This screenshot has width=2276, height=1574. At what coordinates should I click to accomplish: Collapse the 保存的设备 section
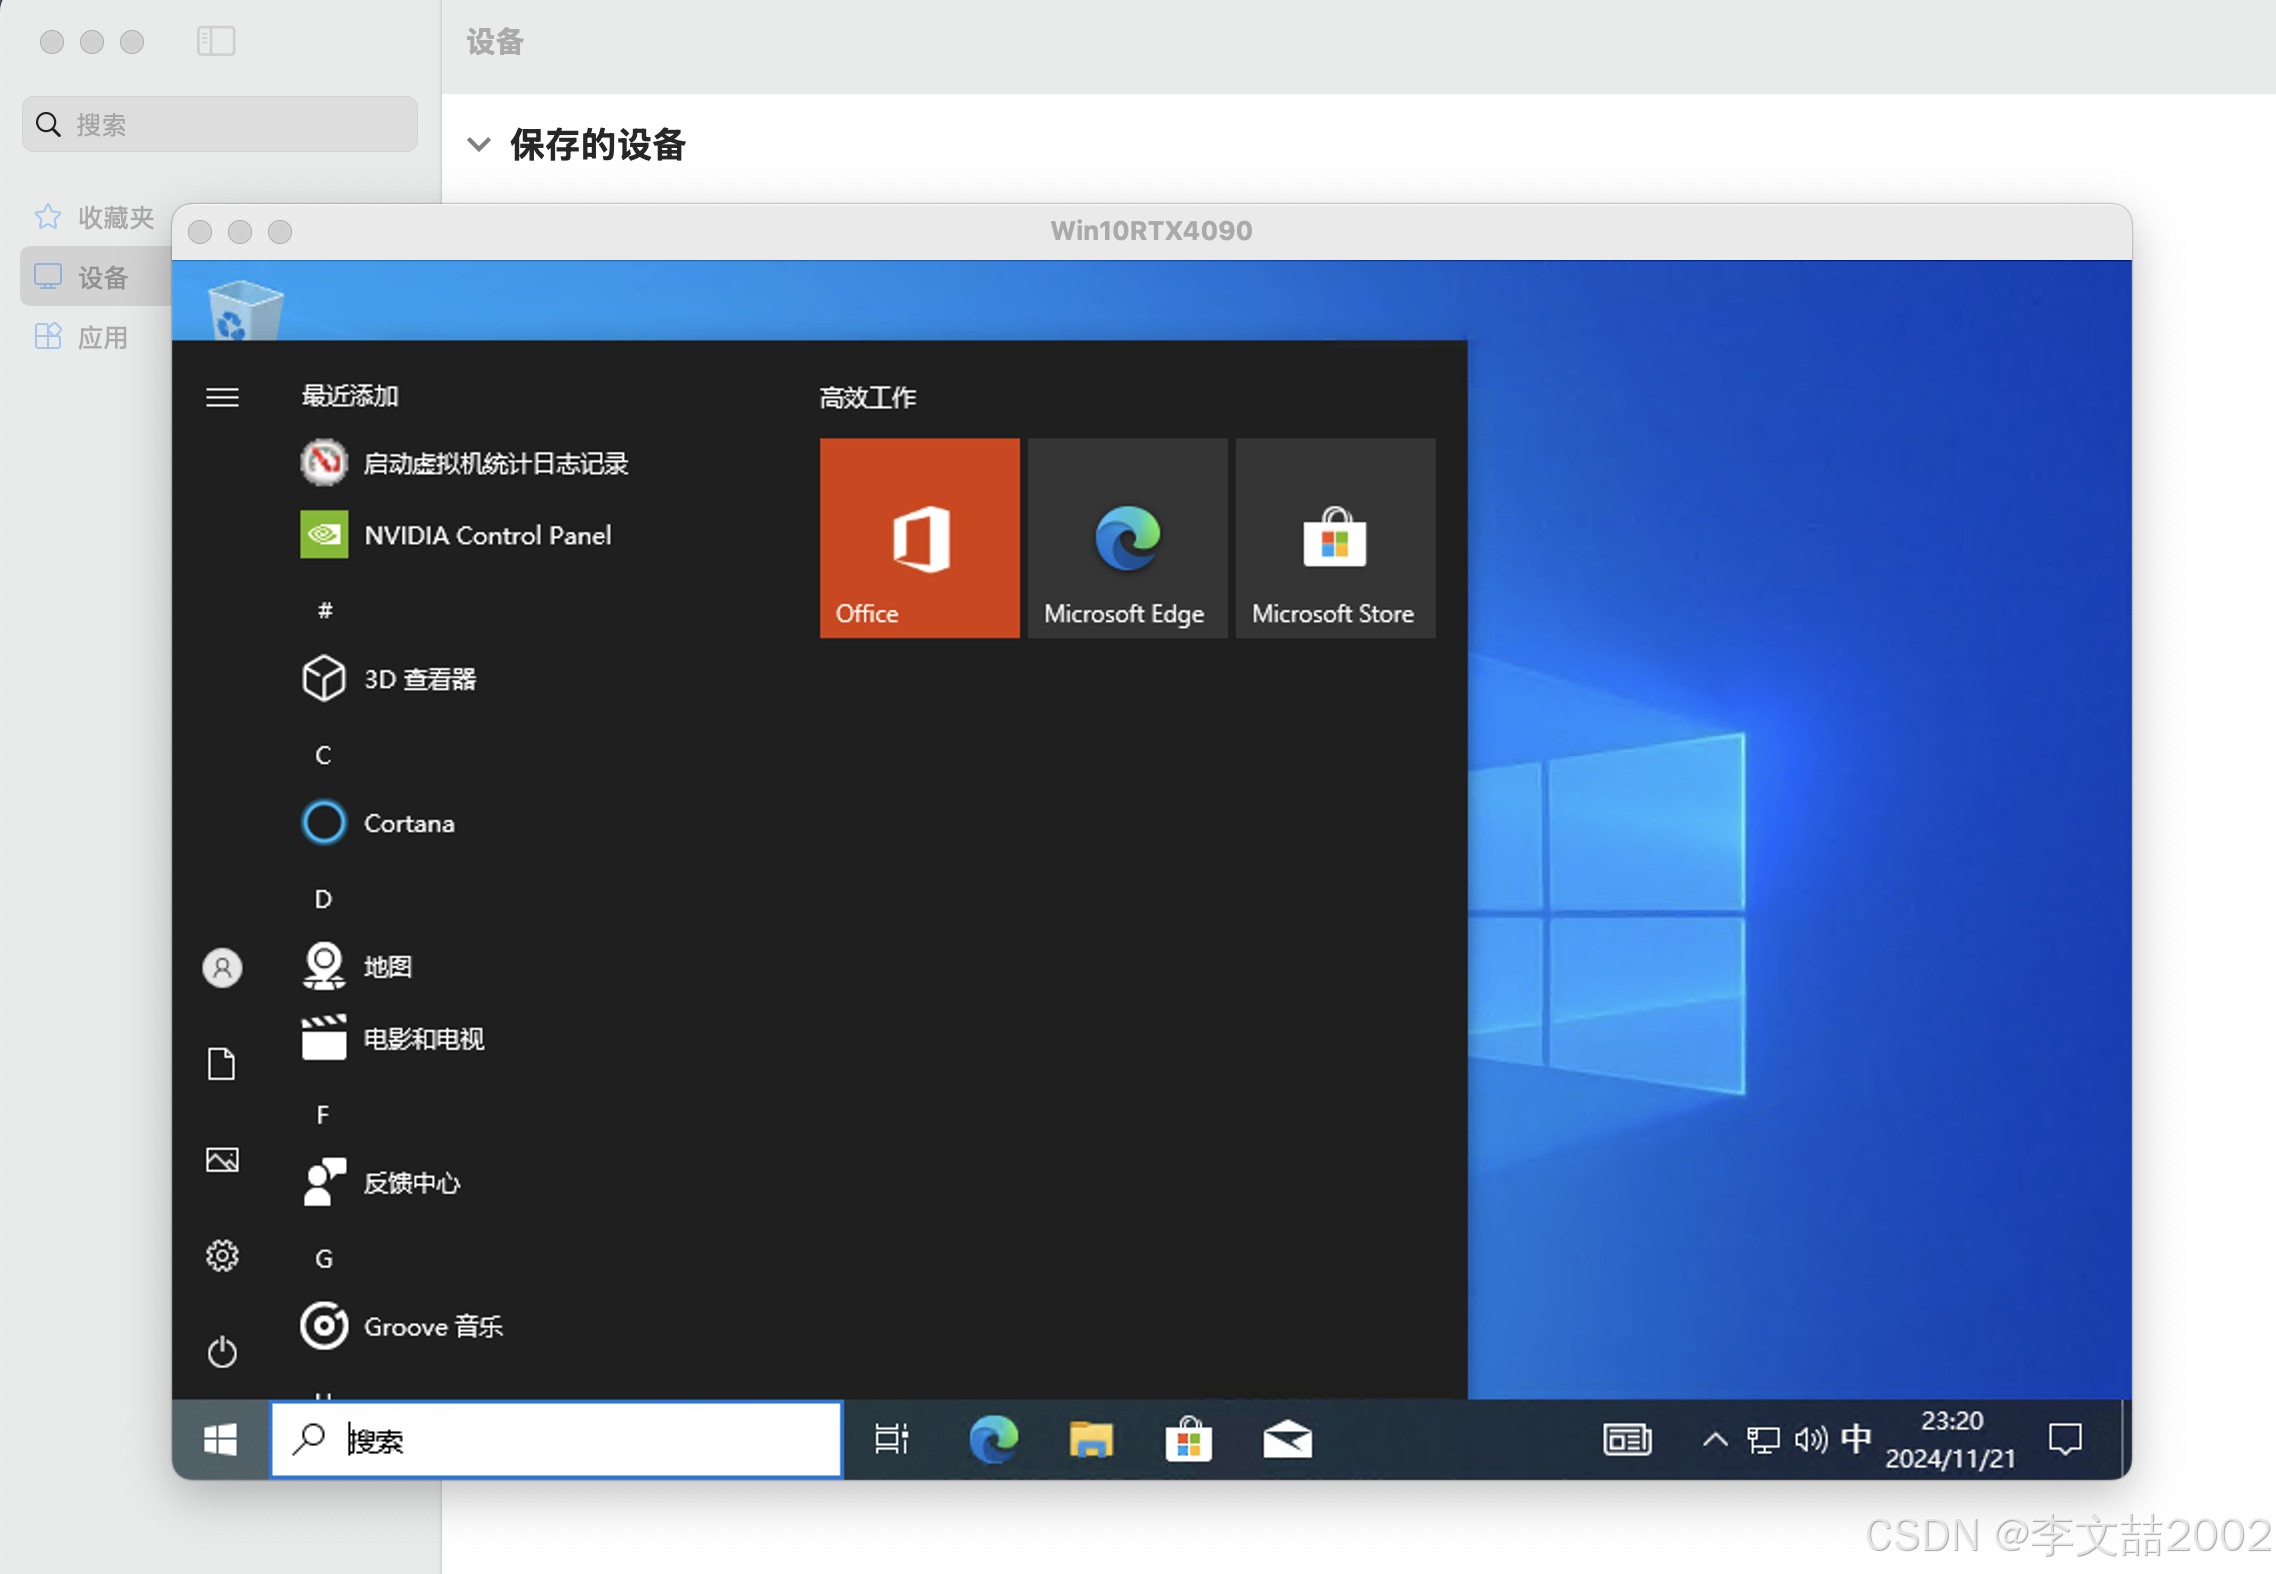click(x=479, y=145)
